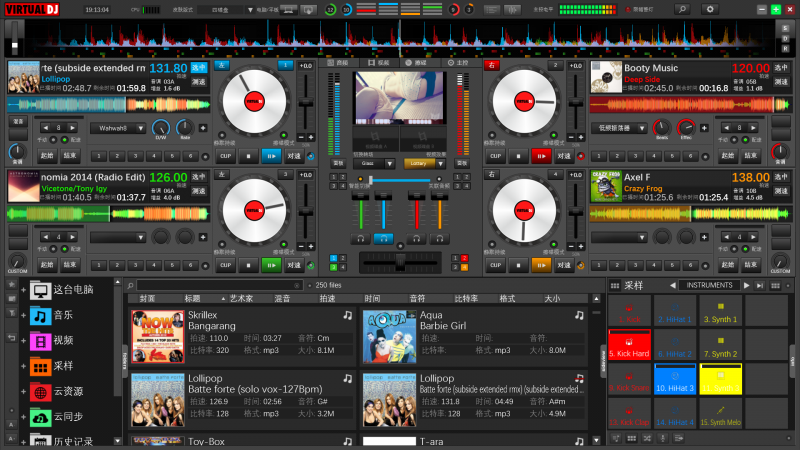The height and width of the screenshot is (450, 800).
Task: Expand the 这台电脑 tree node
Action: [23, 290]
